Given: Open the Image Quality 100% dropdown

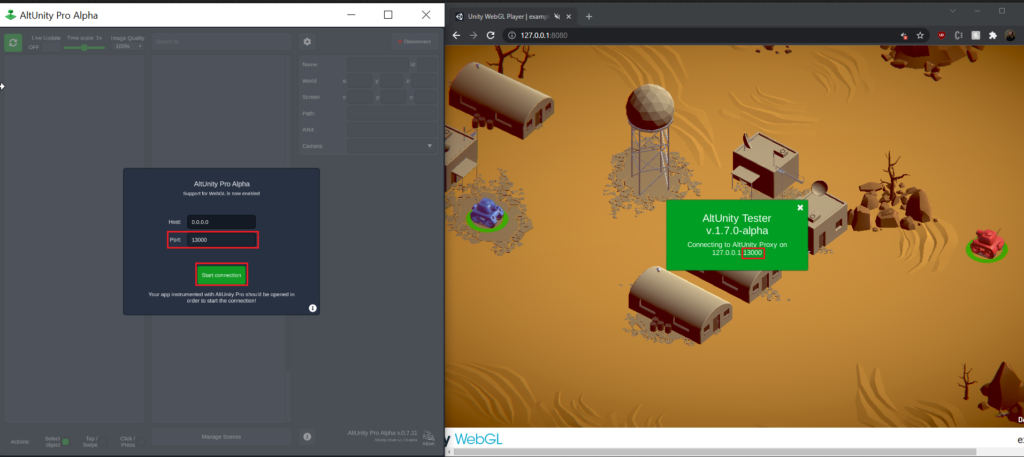Looking at the screenshot, I should tap(127, 46).
